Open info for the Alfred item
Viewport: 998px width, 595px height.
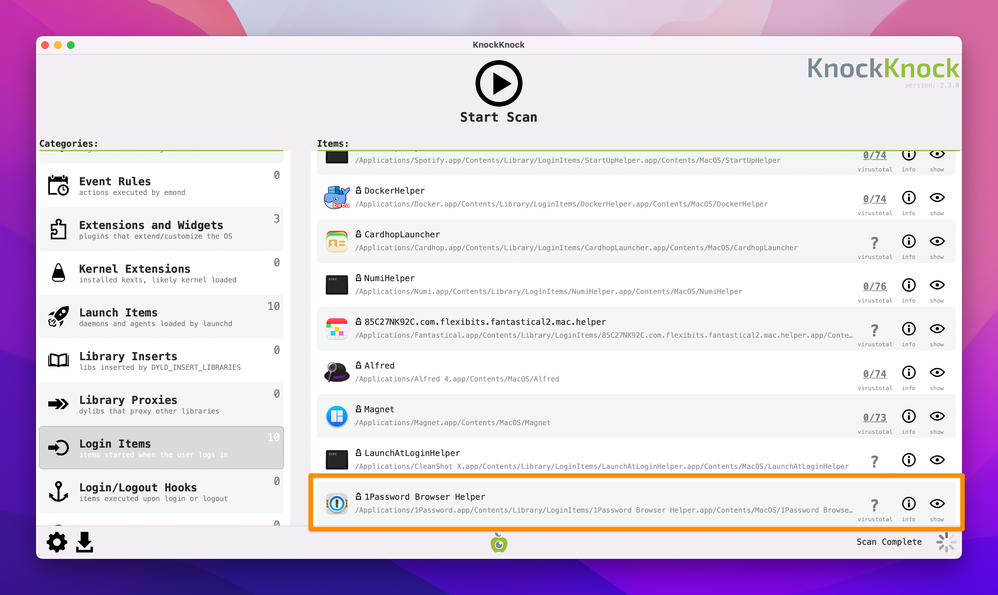coord(908,374)
